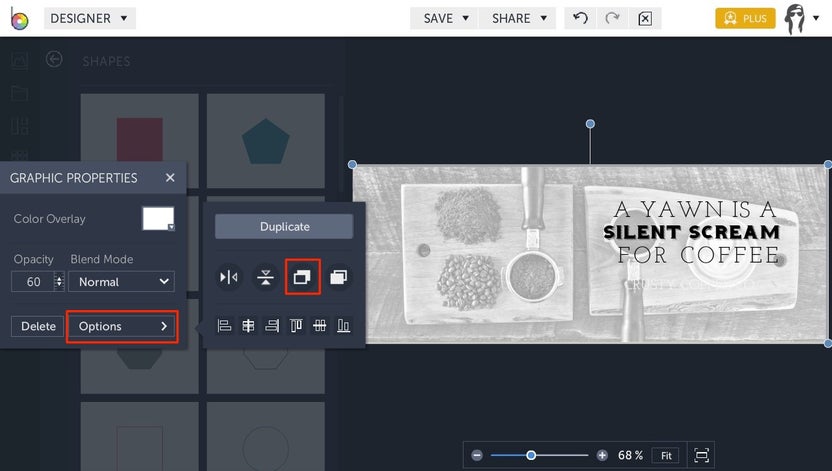Align graphic to horizontal center
This screenshot has height=471, width=832.
coord(248,325)
